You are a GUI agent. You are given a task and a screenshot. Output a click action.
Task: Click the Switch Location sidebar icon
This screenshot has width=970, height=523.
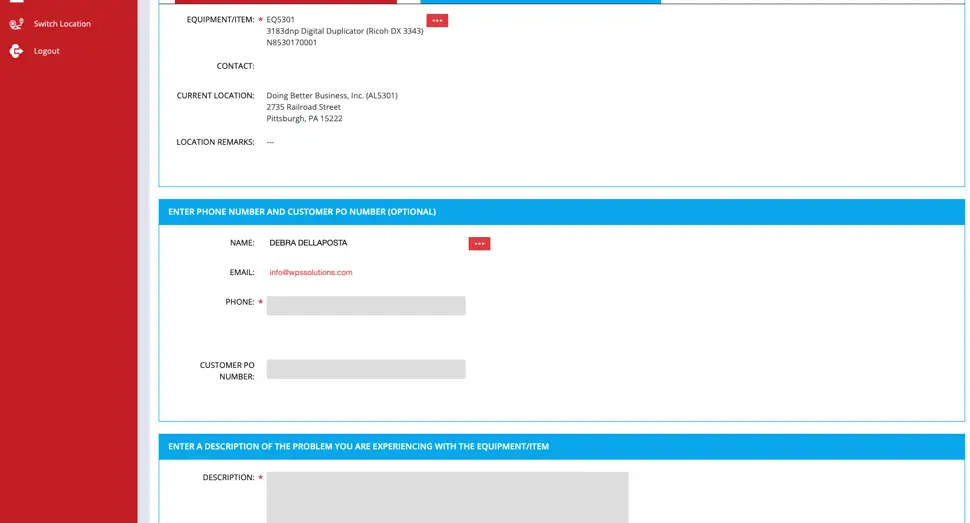coord(16,24)
